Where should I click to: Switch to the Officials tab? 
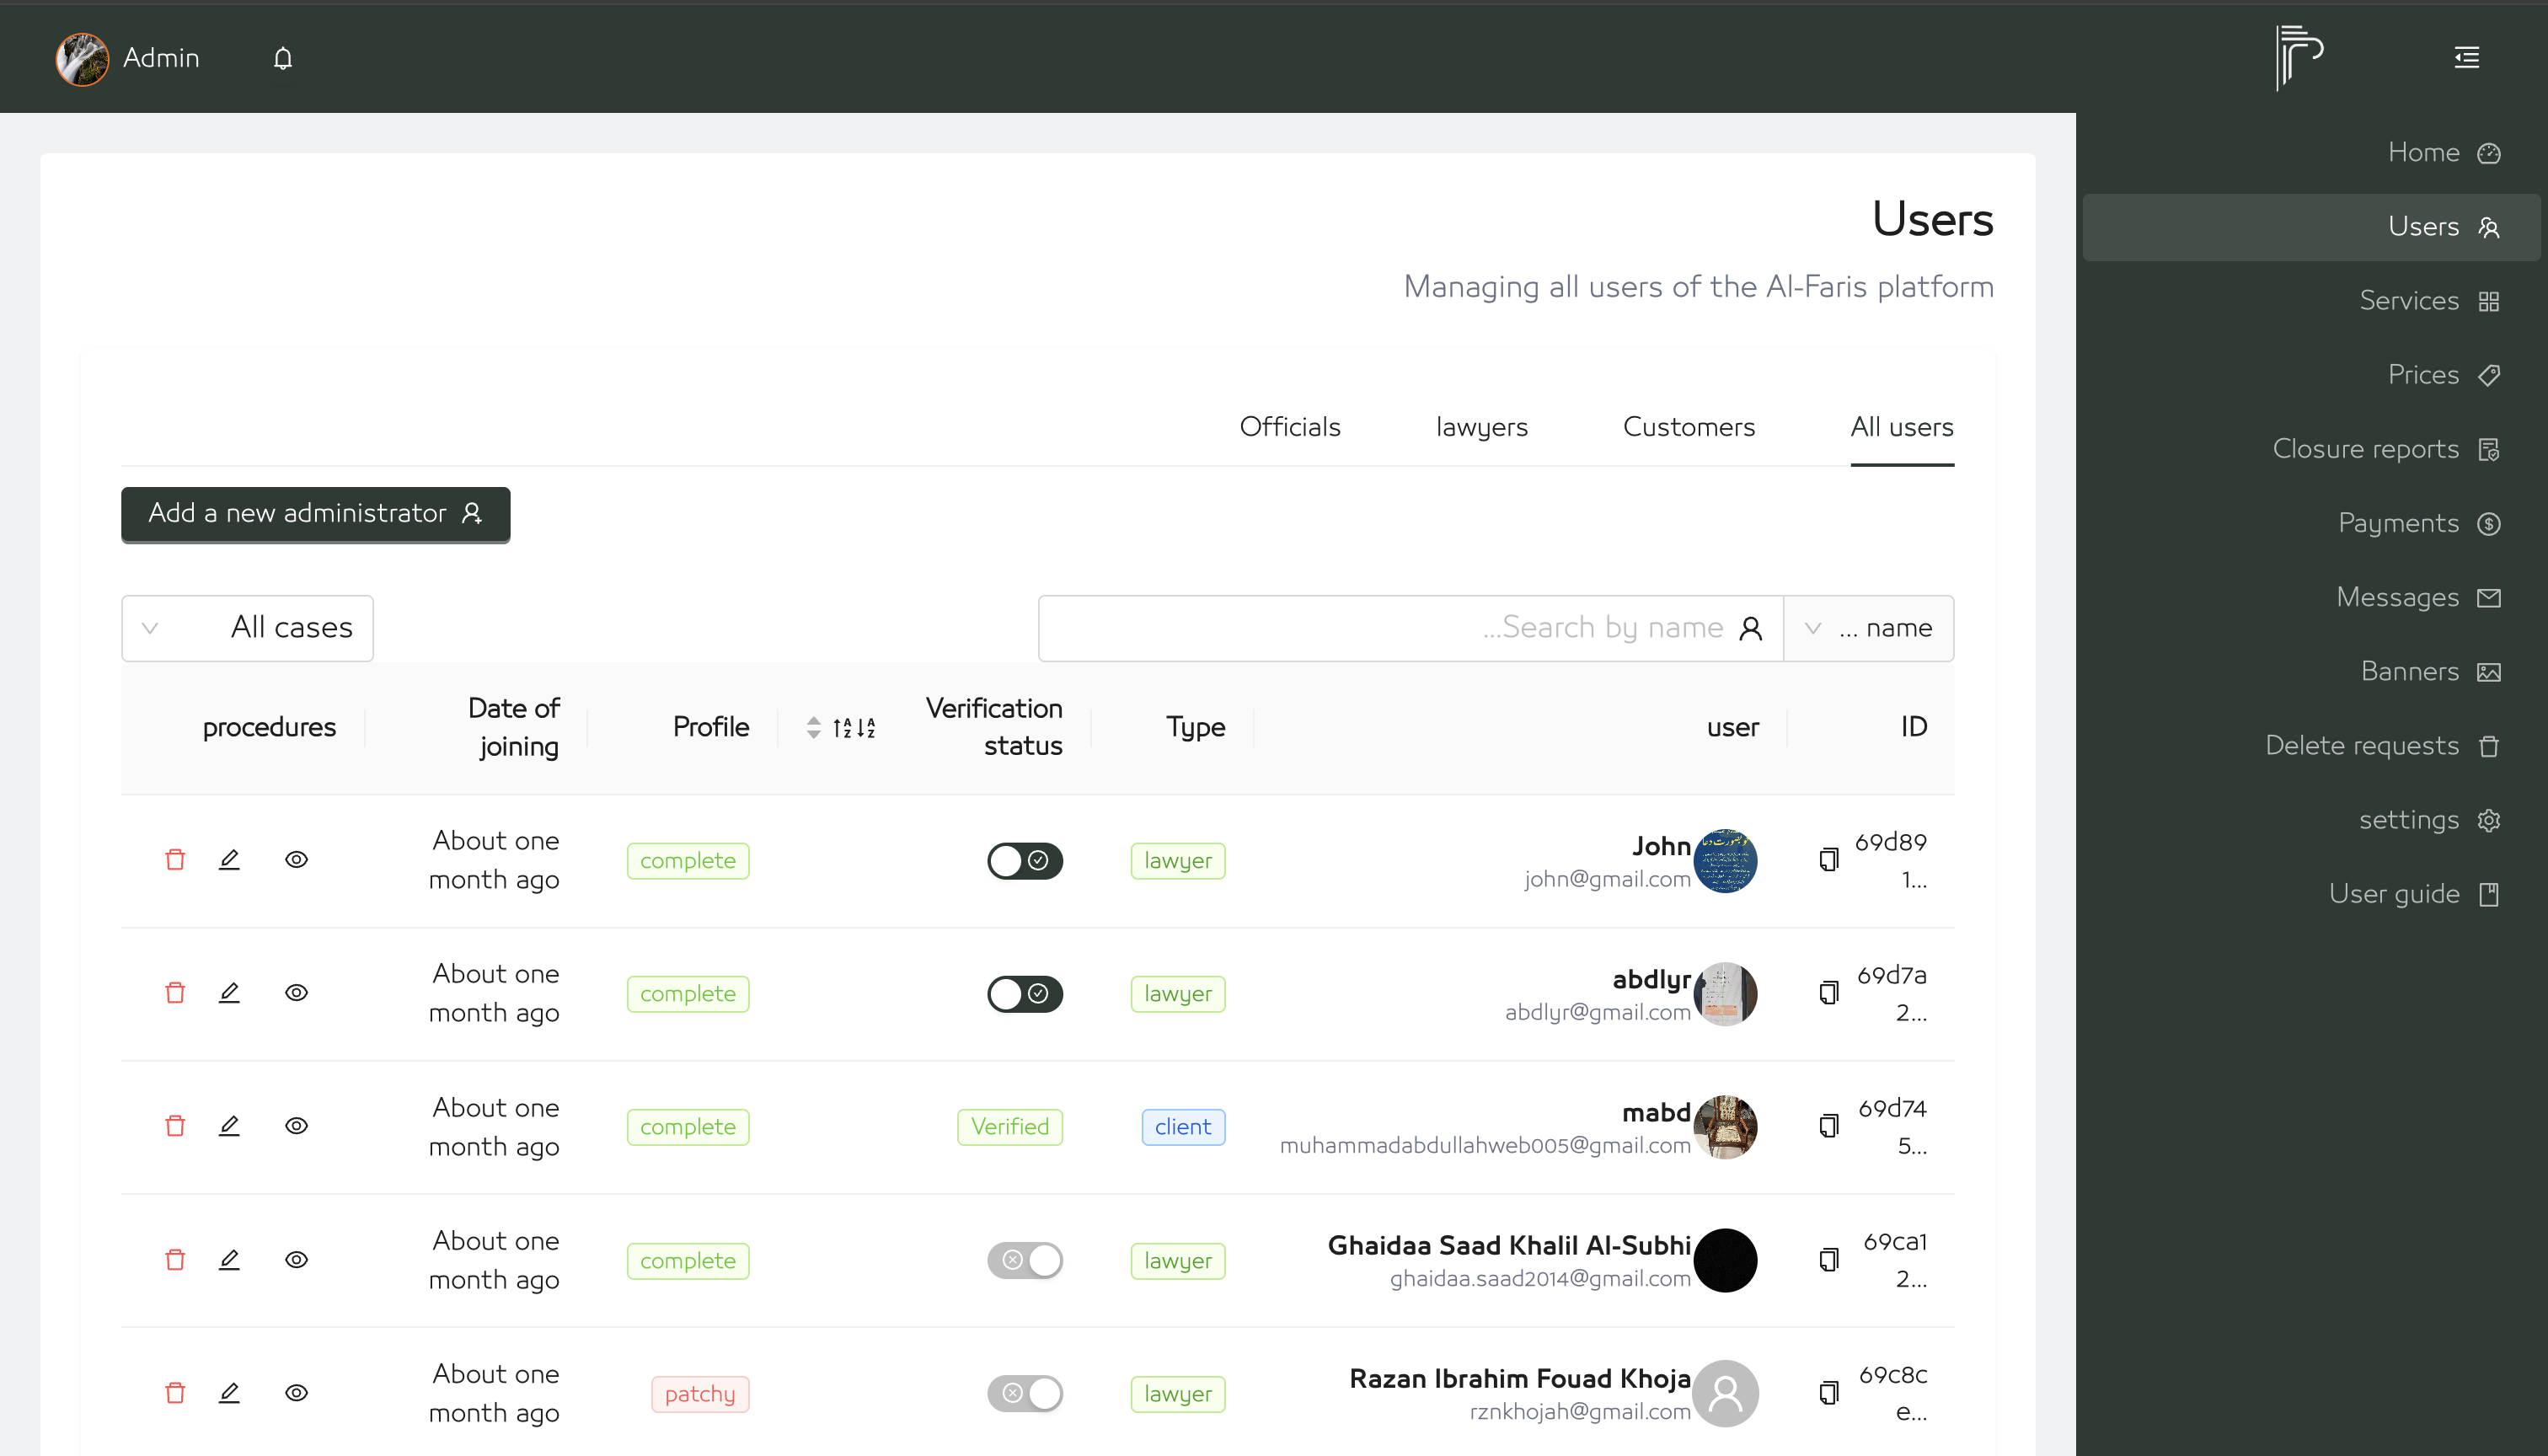(1289, 427)
